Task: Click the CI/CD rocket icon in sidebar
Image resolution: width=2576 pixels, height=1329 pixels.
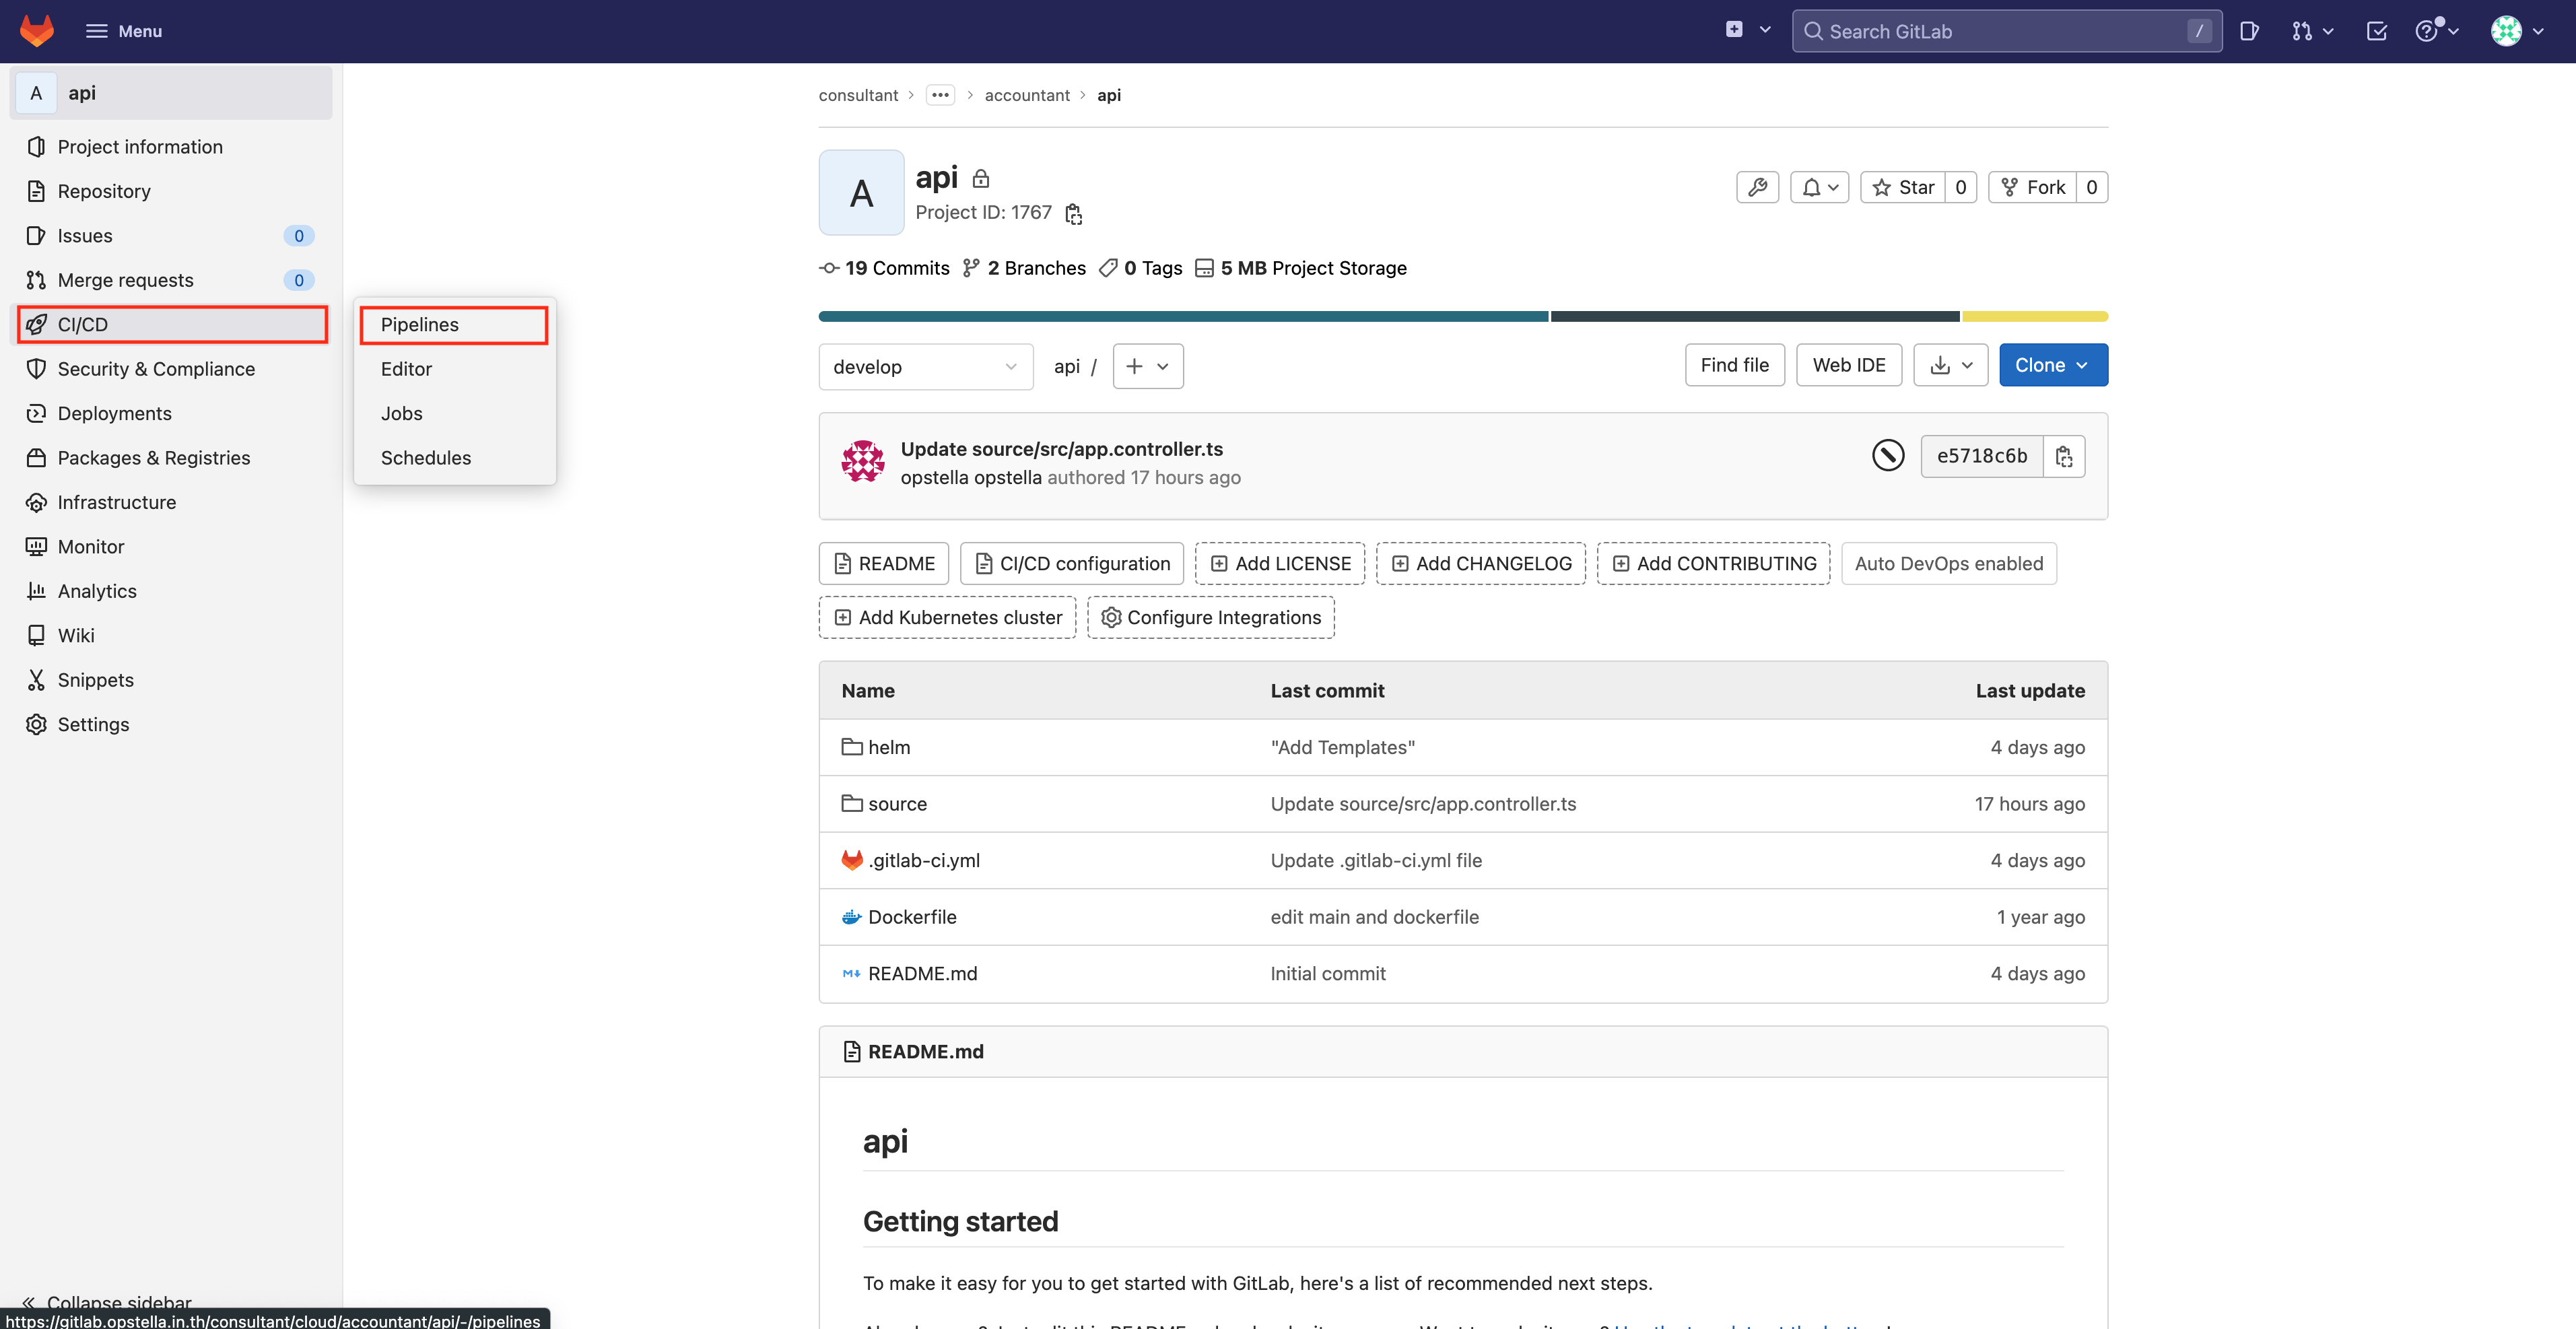Action: (36, 324)
